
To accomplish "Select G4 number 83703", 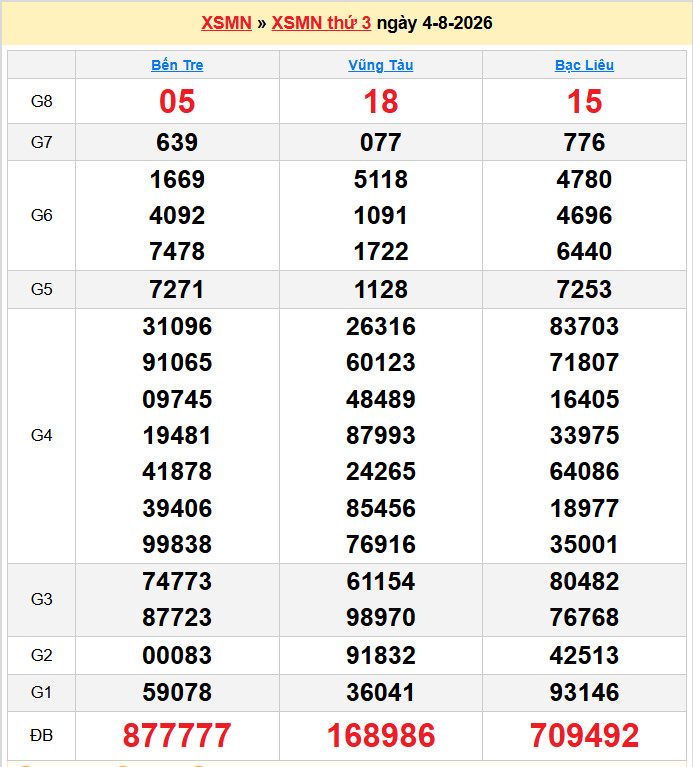I will (x=584, y=326).
